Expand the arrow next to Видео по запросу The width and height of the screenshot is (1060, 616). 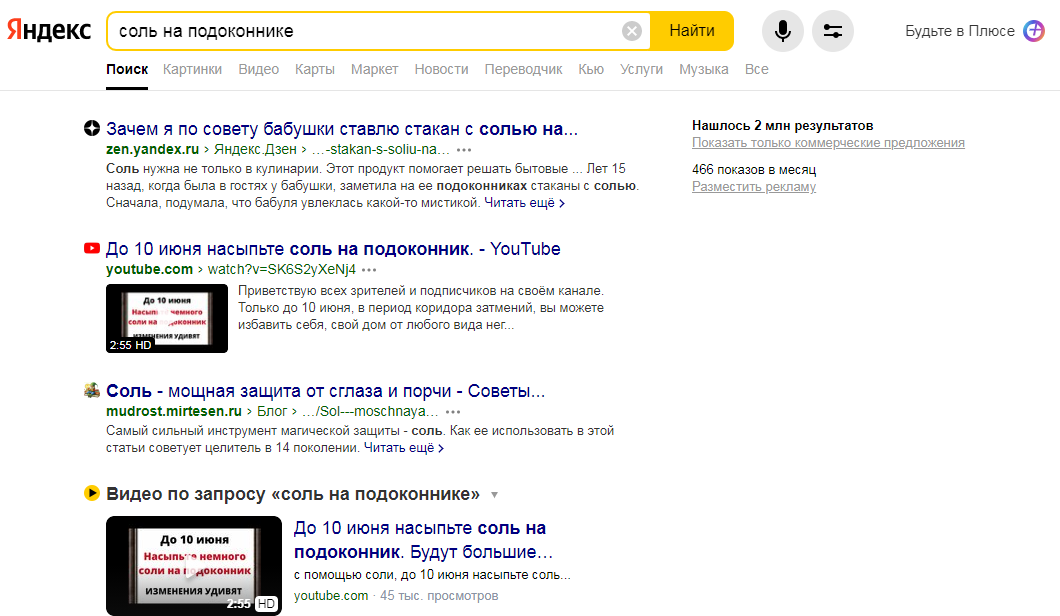click(494, 495)
